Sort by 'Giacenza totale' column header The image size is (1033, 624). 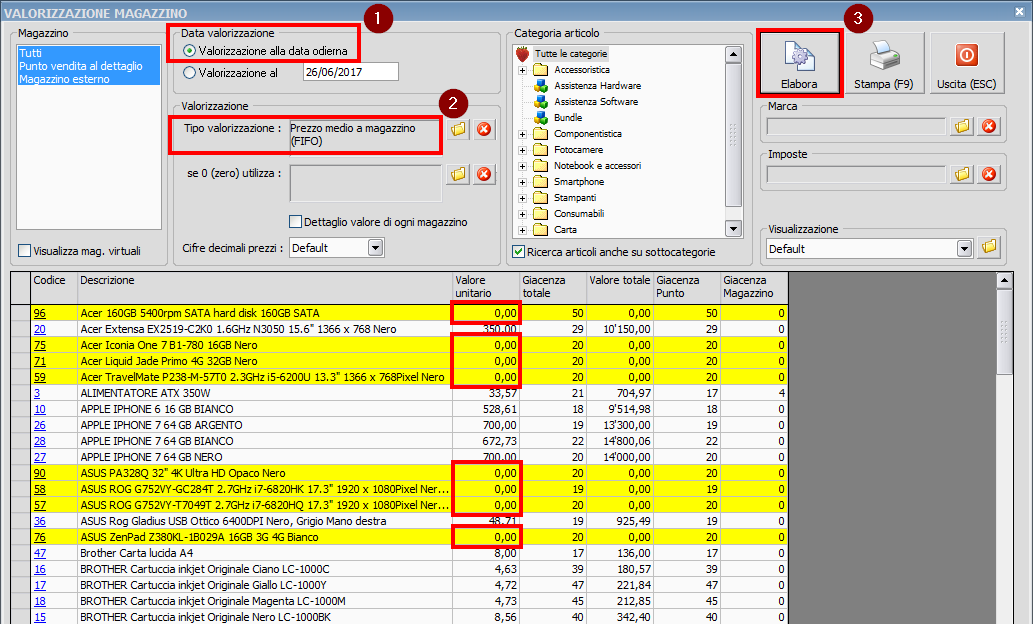553,288
